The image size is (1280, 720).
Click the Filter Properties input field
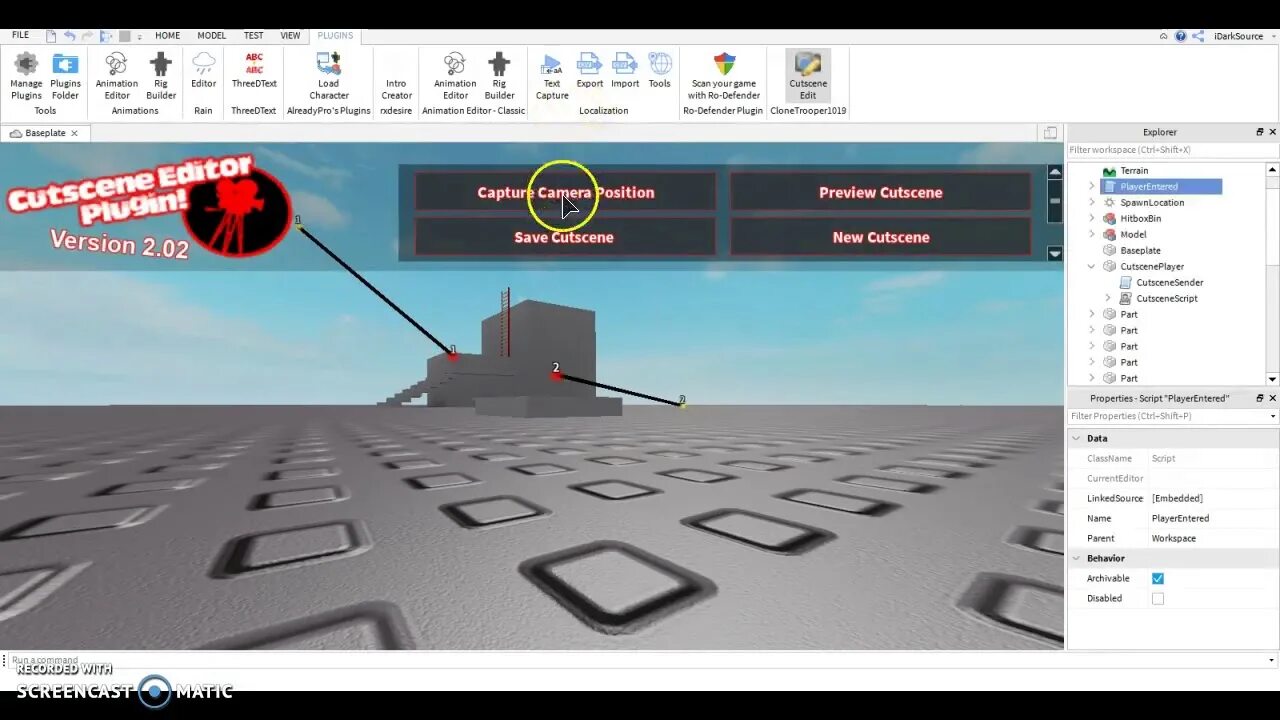[1166, 416]
